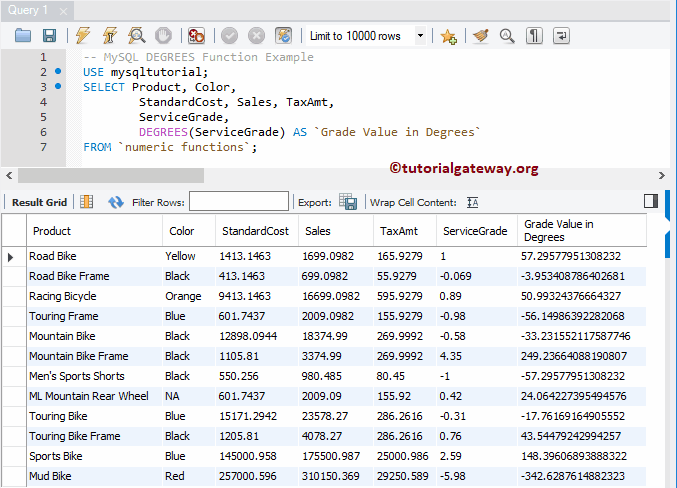Click the Commit transaction checkmark icon
This screenshot has height=488, width=677.
tap(230, 36)
